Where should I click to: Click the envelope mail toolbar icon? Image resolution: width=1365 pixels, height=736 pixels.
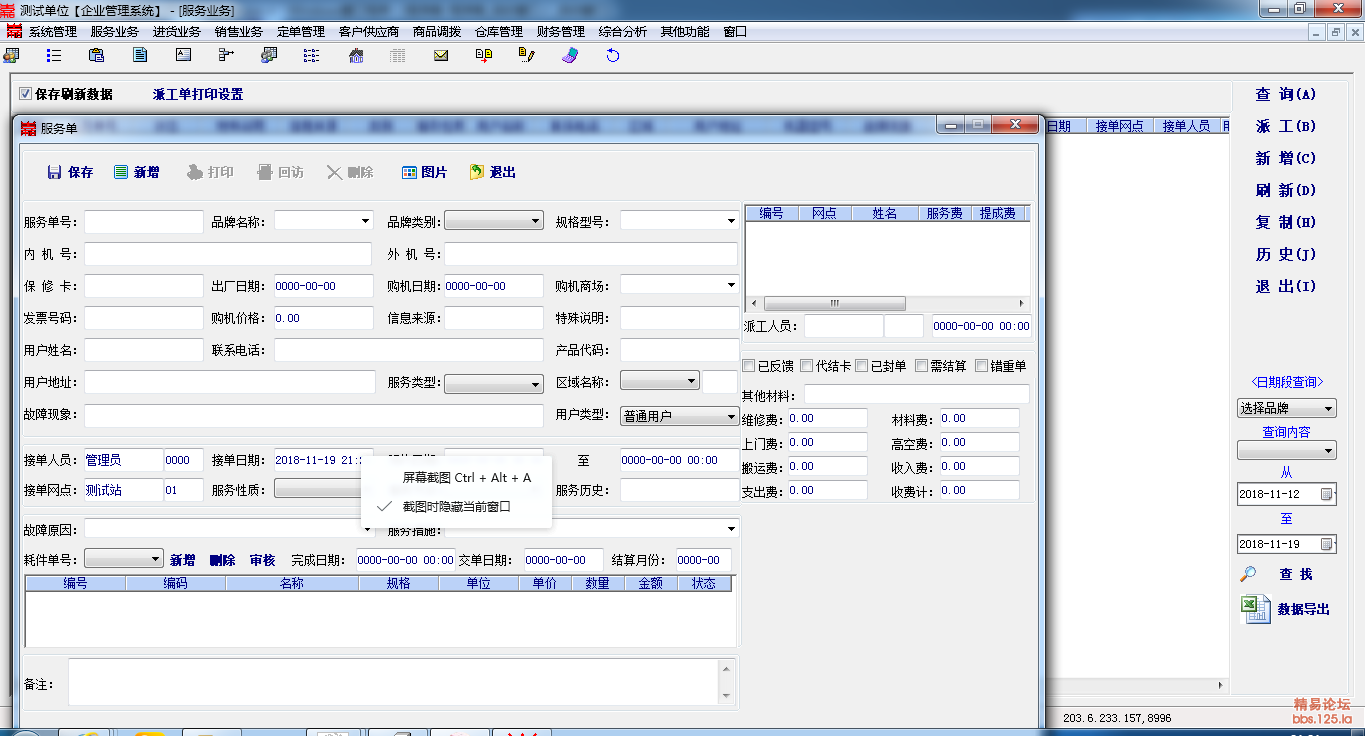pos(441,56)
